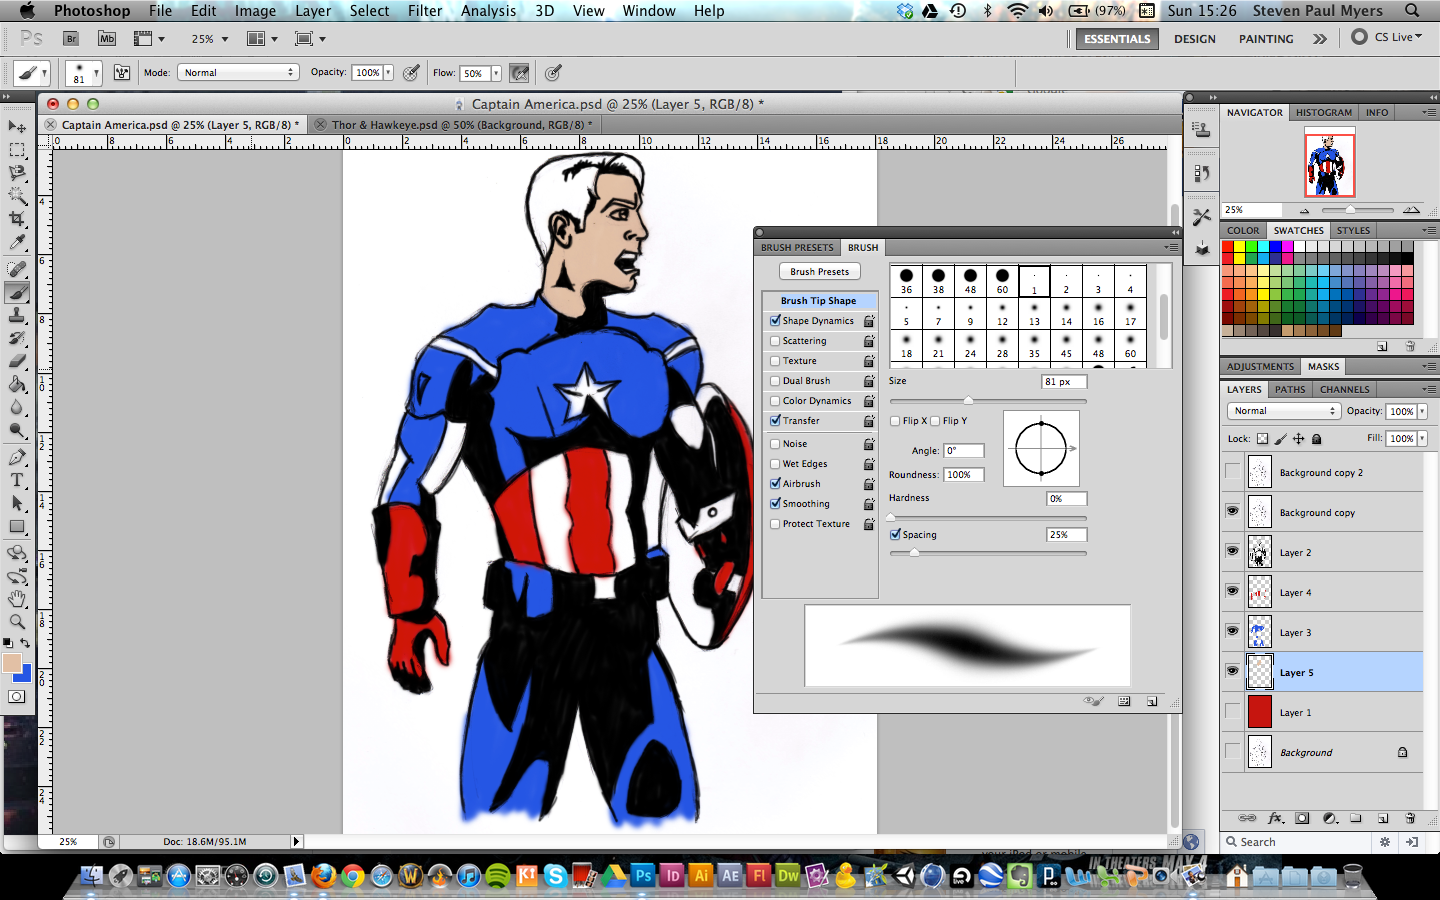
Task: Select the Clone Stamp tool
Action: tap(17, 315)
